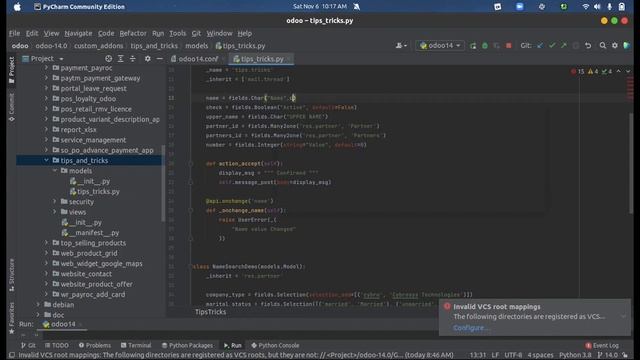Click the Commit side tool tab
The height and width of the screenshot is (360, 640).
click(11, 107)
